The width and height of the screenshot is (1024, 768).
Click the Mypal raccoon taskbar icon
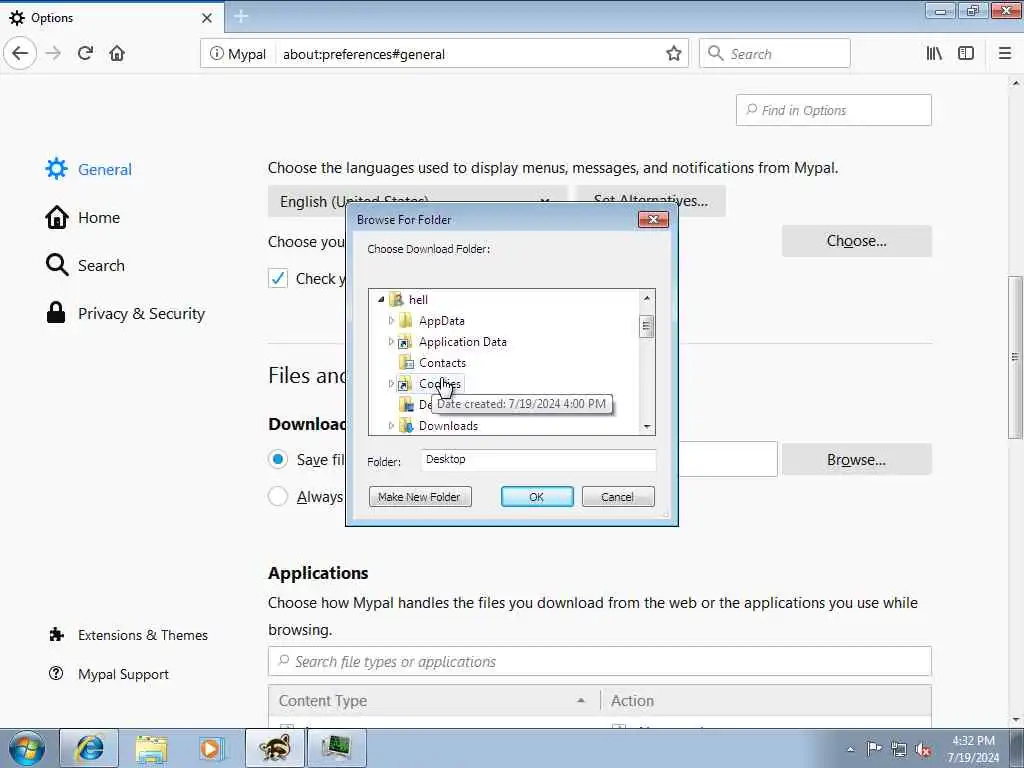point(274,748)
